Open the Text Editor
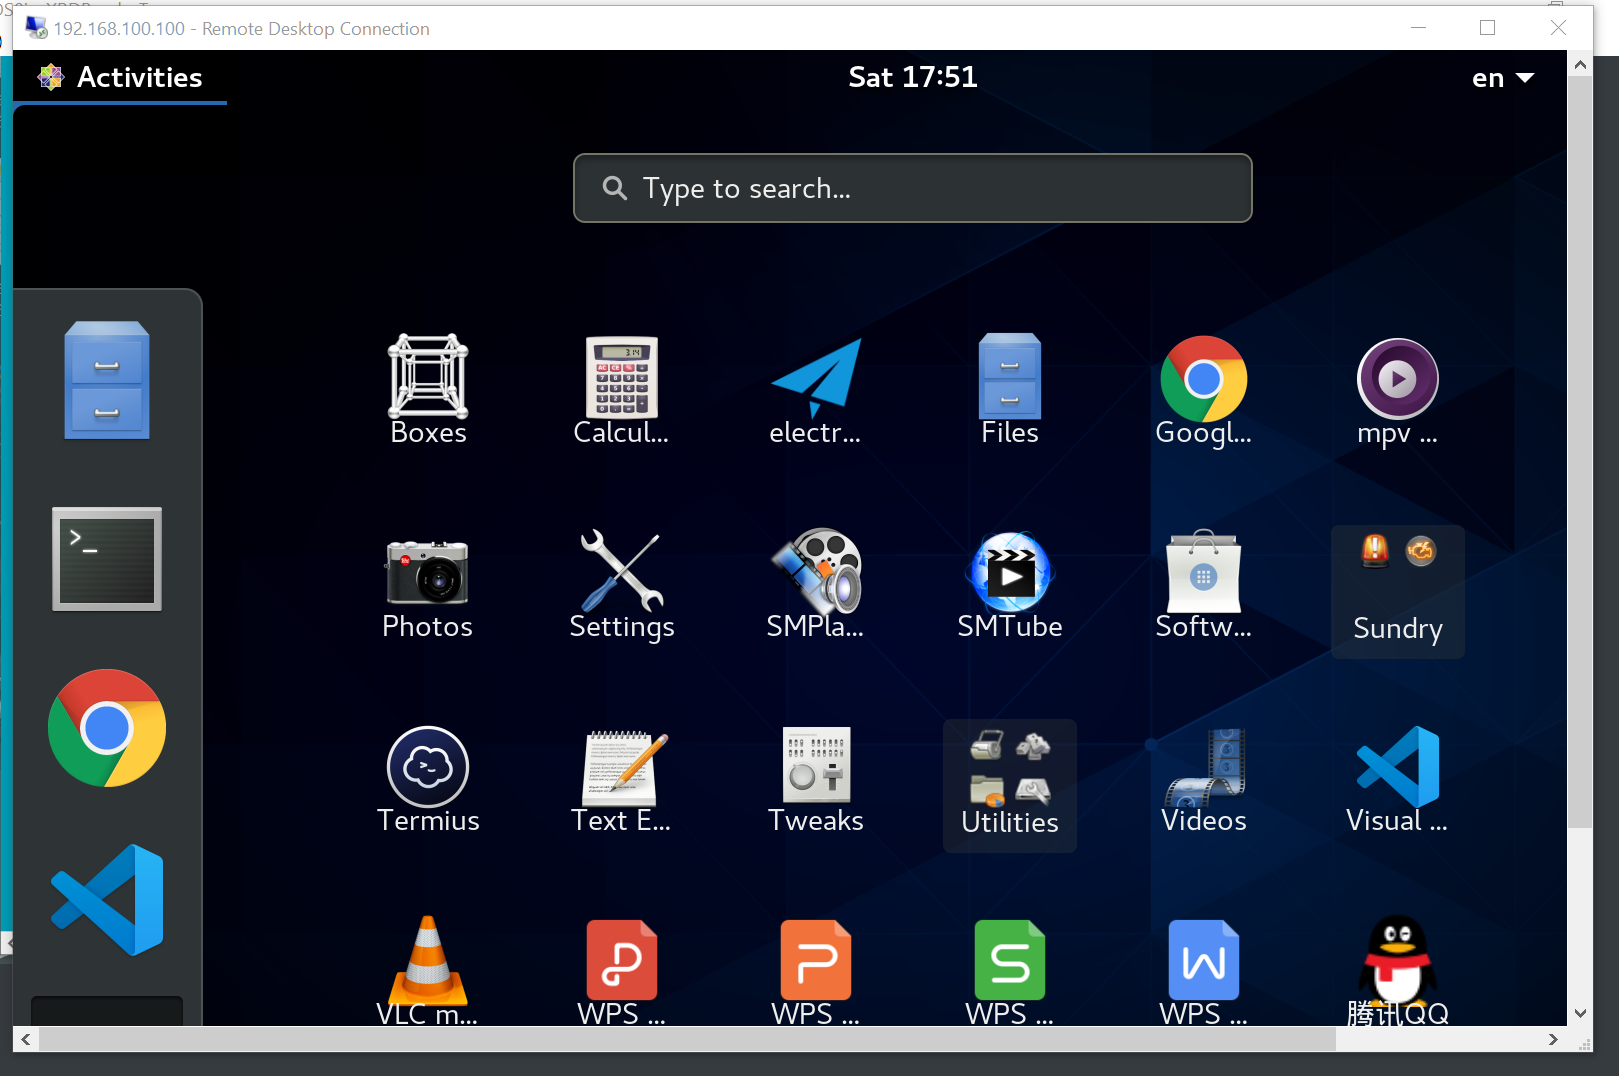Screen dimensions: 1619x1076 coord(621,778)
